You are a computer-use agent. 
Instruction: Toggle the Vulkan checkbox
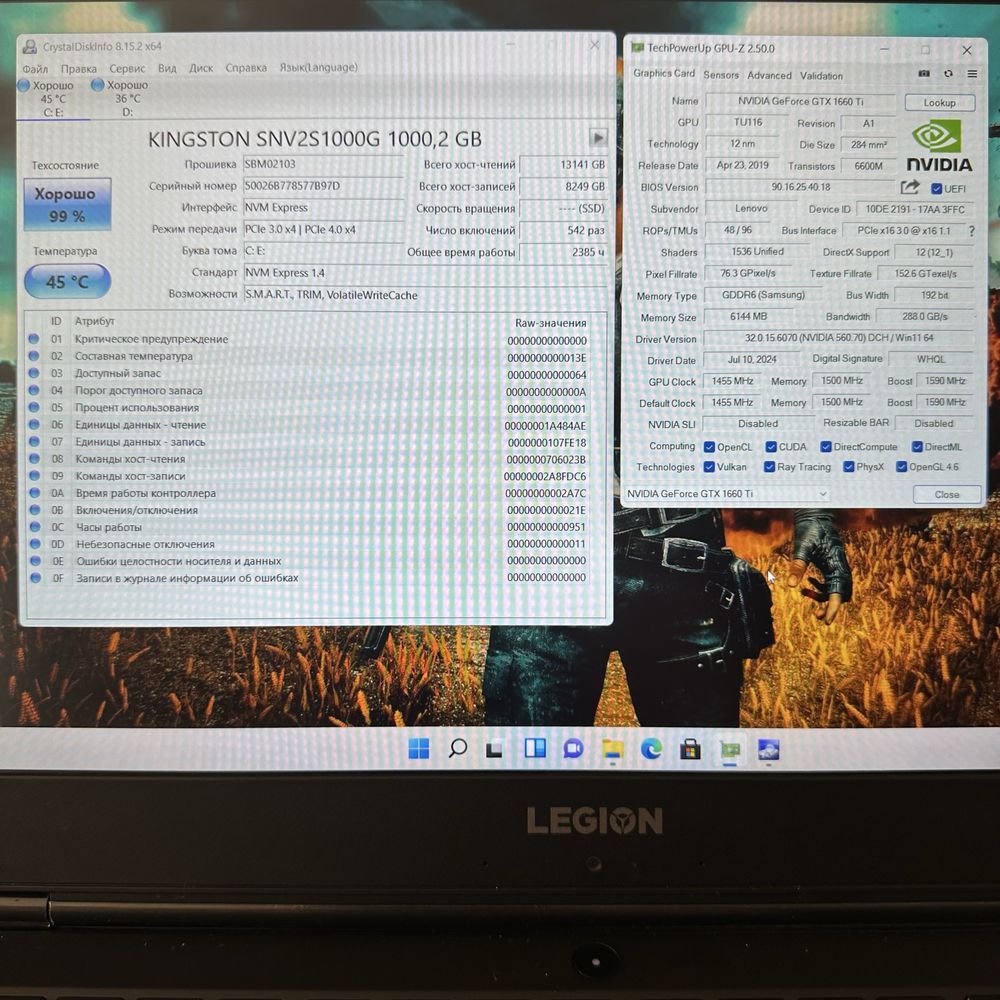[x=709, y=467]
